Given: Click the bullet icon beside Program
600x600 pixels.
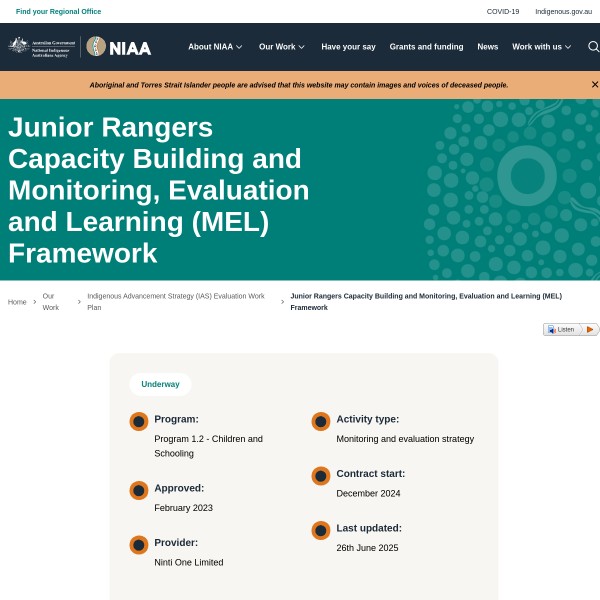Looking at the screenshot, I should [139, 421].
